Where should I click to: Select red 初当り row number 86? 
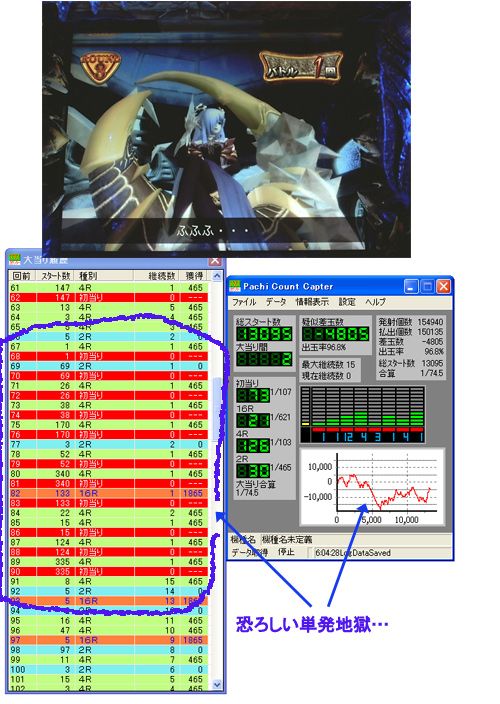(109, 532)
